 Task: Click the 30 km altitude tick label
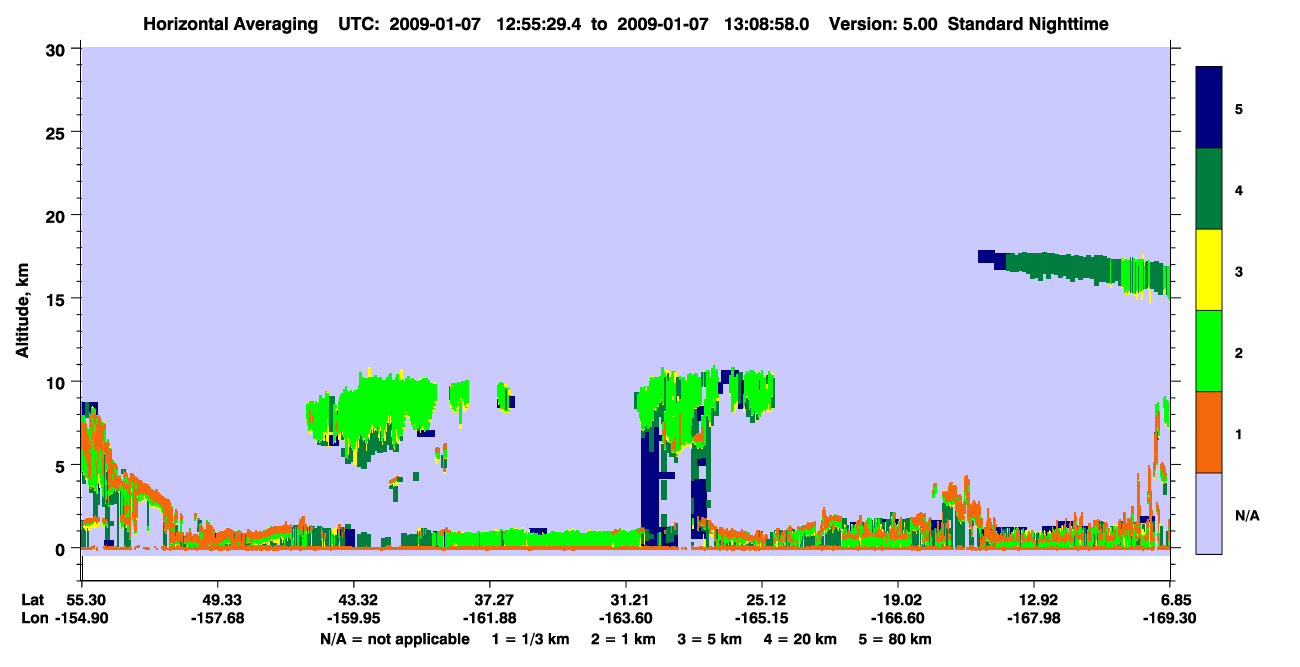(x=58, y=49)
